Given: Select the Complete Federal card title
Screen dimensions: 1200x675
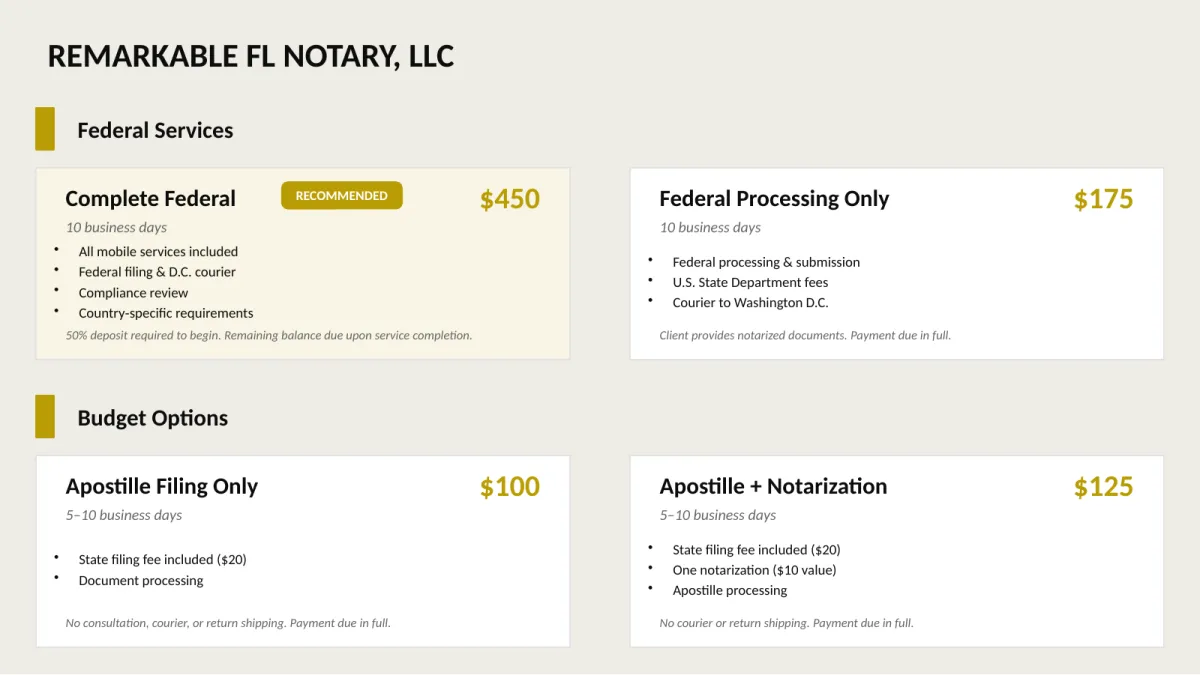Looking at the screenshot, I should tap(151, 199).
